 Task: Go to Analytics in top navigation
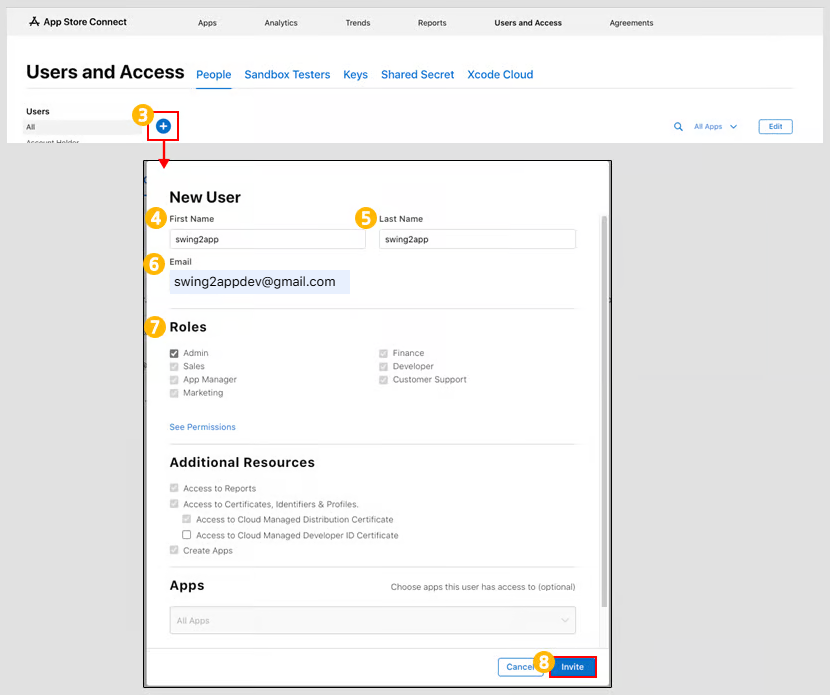(x=281, y=23)
